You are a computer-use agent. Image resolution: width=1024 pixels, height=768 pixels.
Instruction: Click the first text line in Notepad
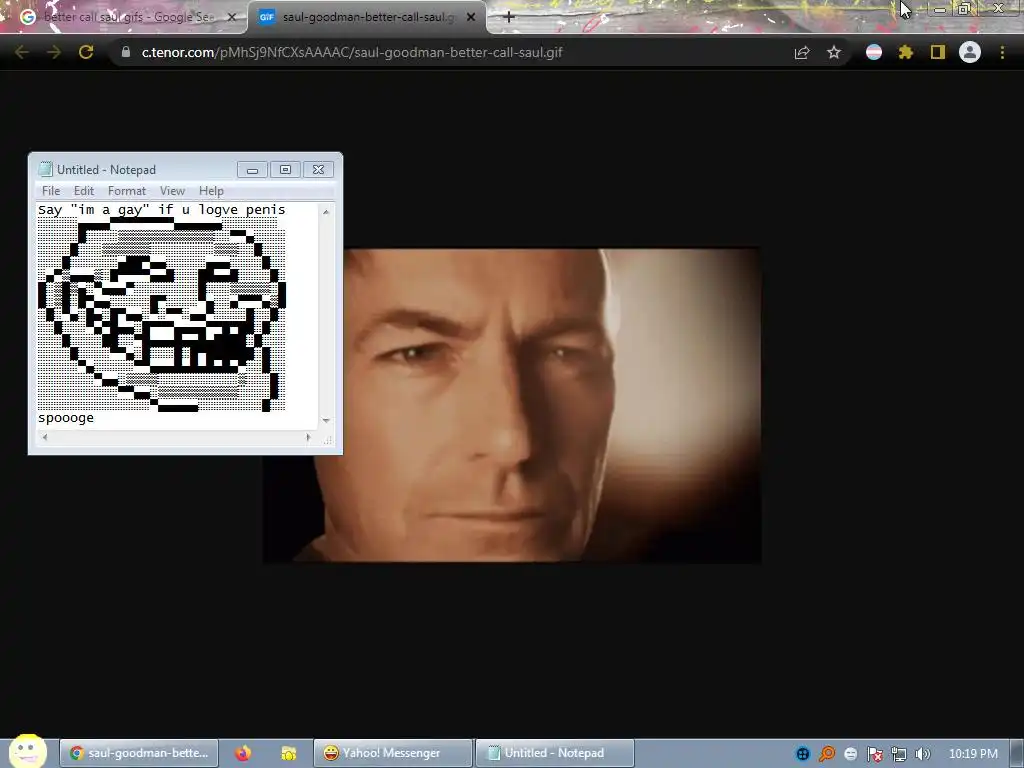[x=162, y=210]
